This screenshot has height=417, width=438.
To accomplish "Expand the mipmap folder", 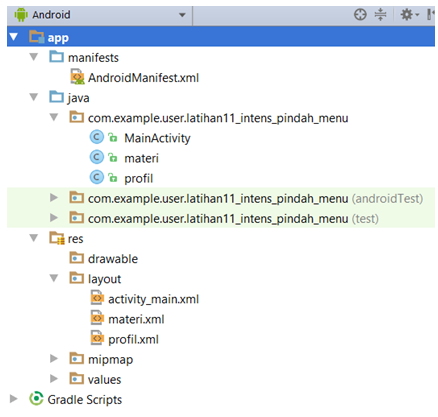I will click(x=54, y=358).
